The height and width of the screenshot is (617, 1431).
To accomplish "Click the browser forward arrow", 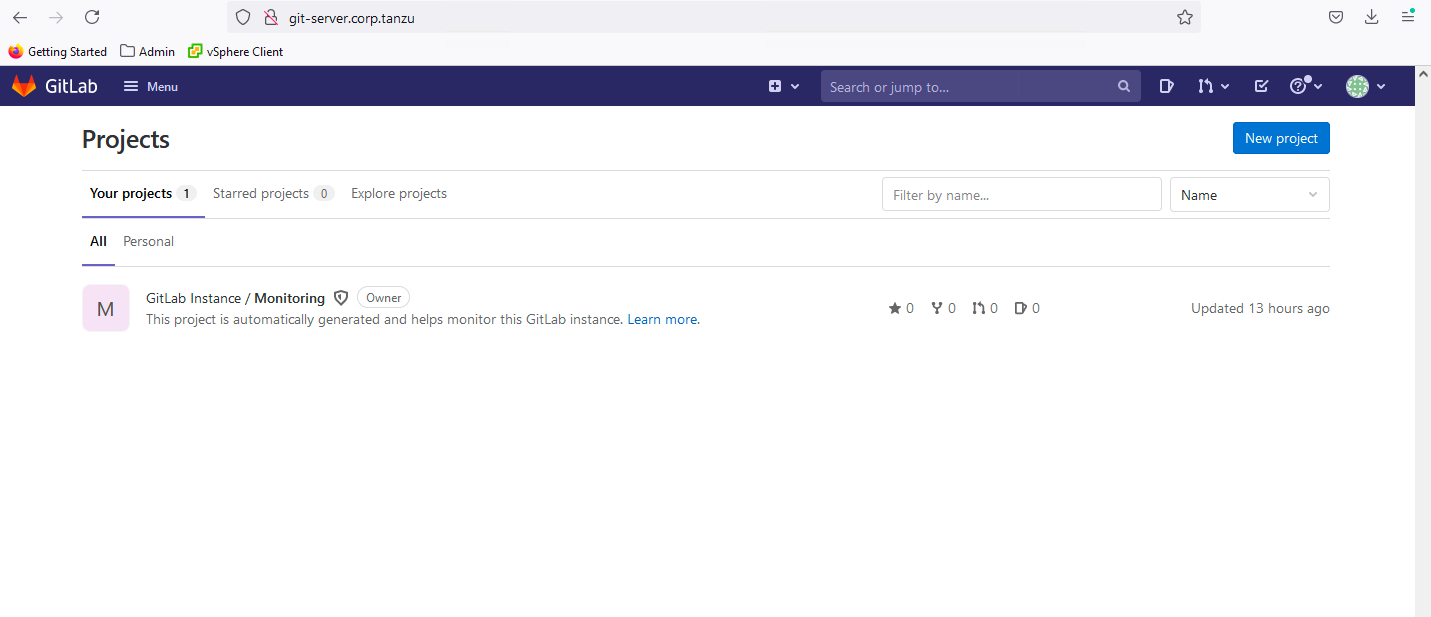I will 56,17.
